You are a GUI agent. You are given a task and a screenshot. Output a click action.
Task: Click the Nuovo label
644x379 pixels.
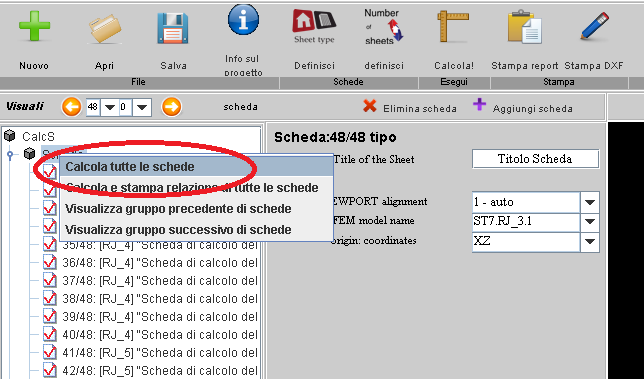[x=34, y=66]
